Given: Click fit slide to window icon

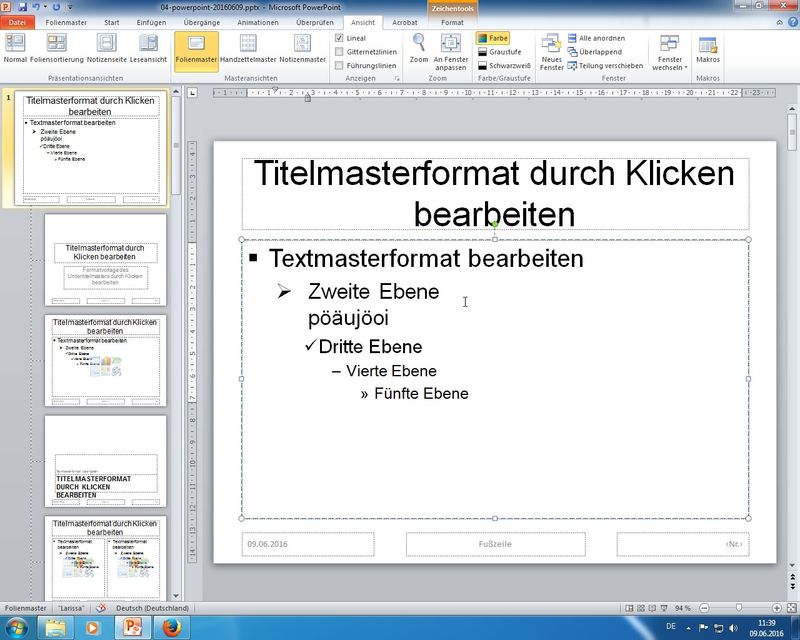Looking at the screenshot, I should pyautogui.click(x=791, y=608).
